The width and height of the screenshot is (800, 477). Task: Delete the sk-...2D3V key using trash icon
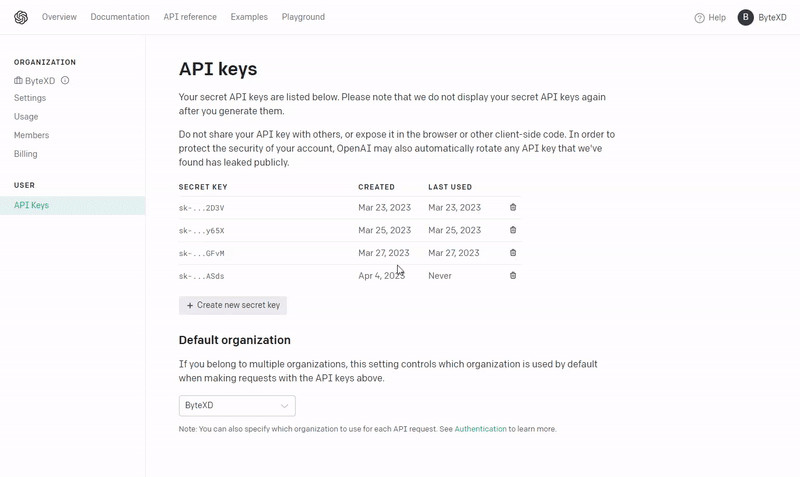click(513, 207)
